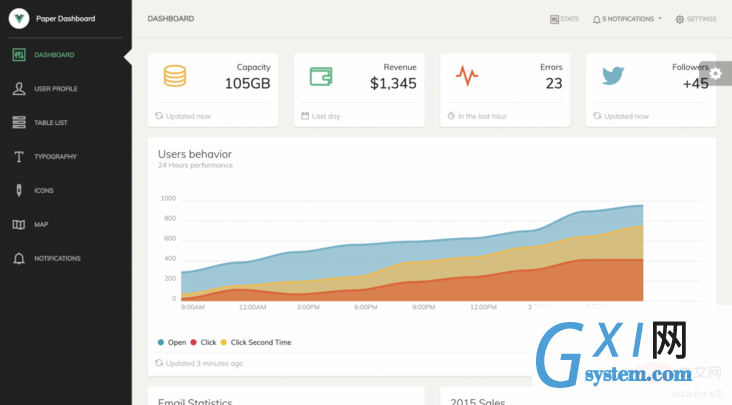Click Updated 3 minutes ago text

(x=204, y=363)
